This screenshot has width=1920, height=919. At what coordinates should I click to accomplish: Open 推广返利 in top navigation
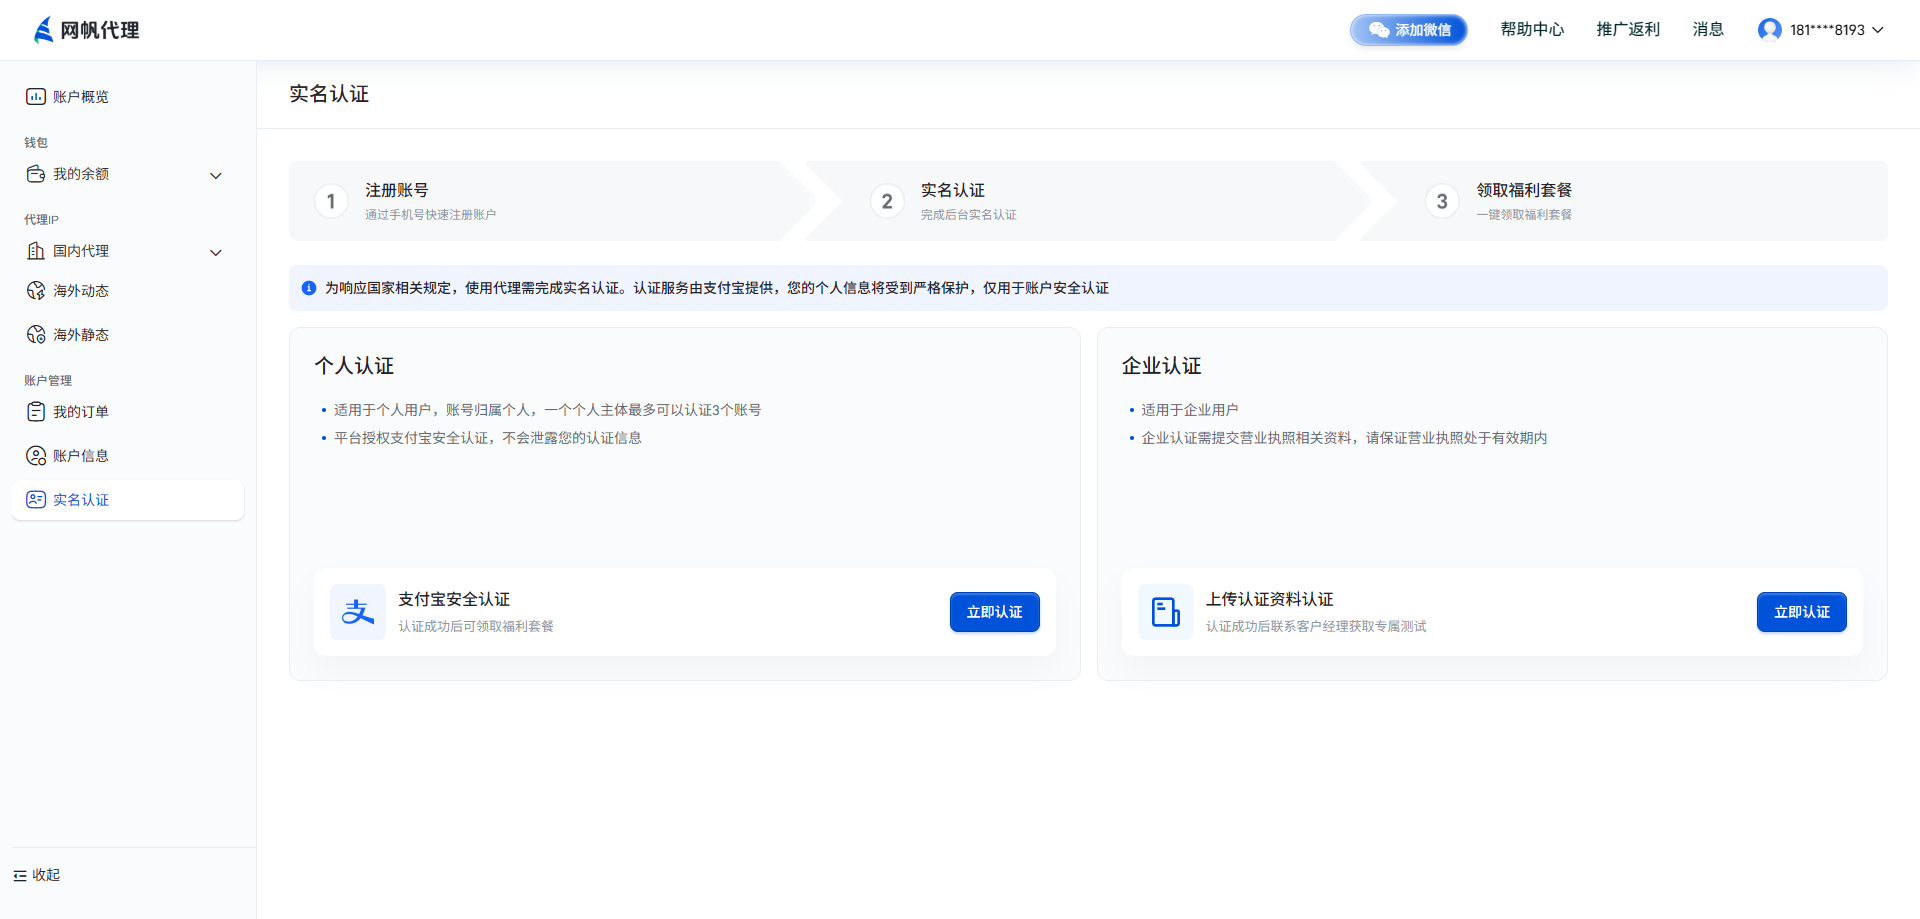coord(1628,30)
